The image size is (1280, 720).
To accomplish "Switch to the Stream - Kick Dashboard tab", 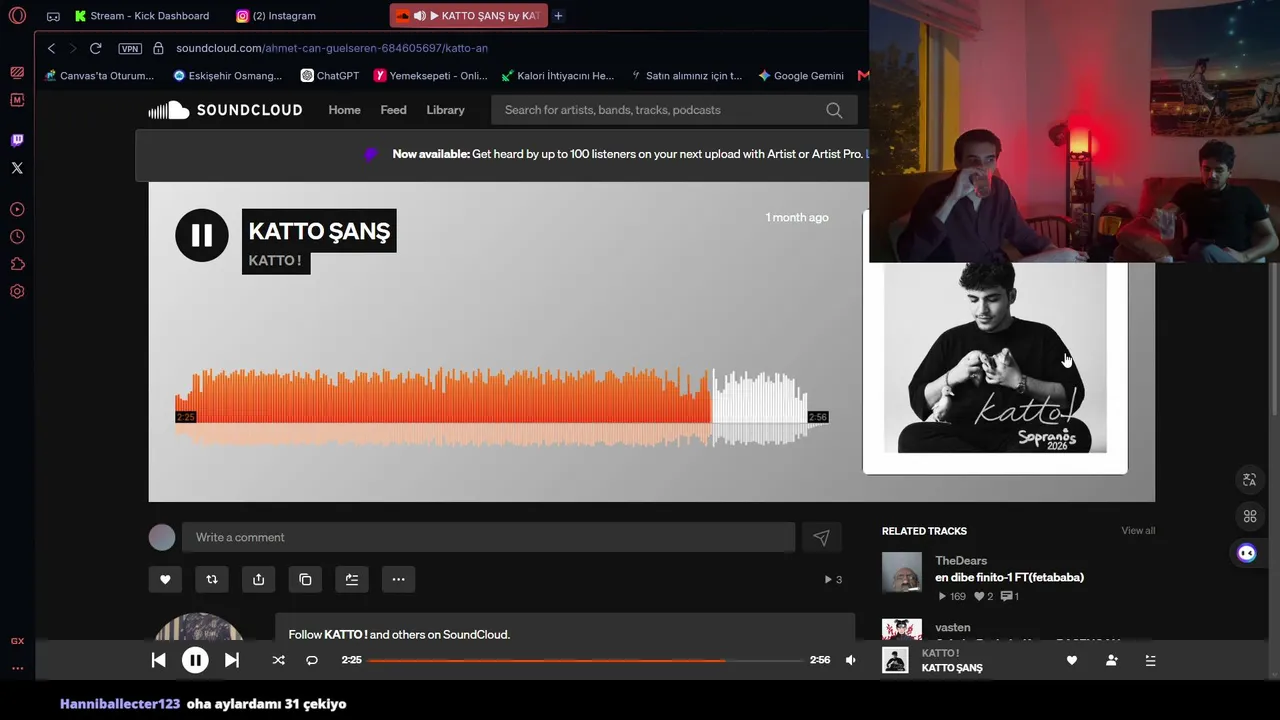I will pyautogui.click(x=142, y=16).
